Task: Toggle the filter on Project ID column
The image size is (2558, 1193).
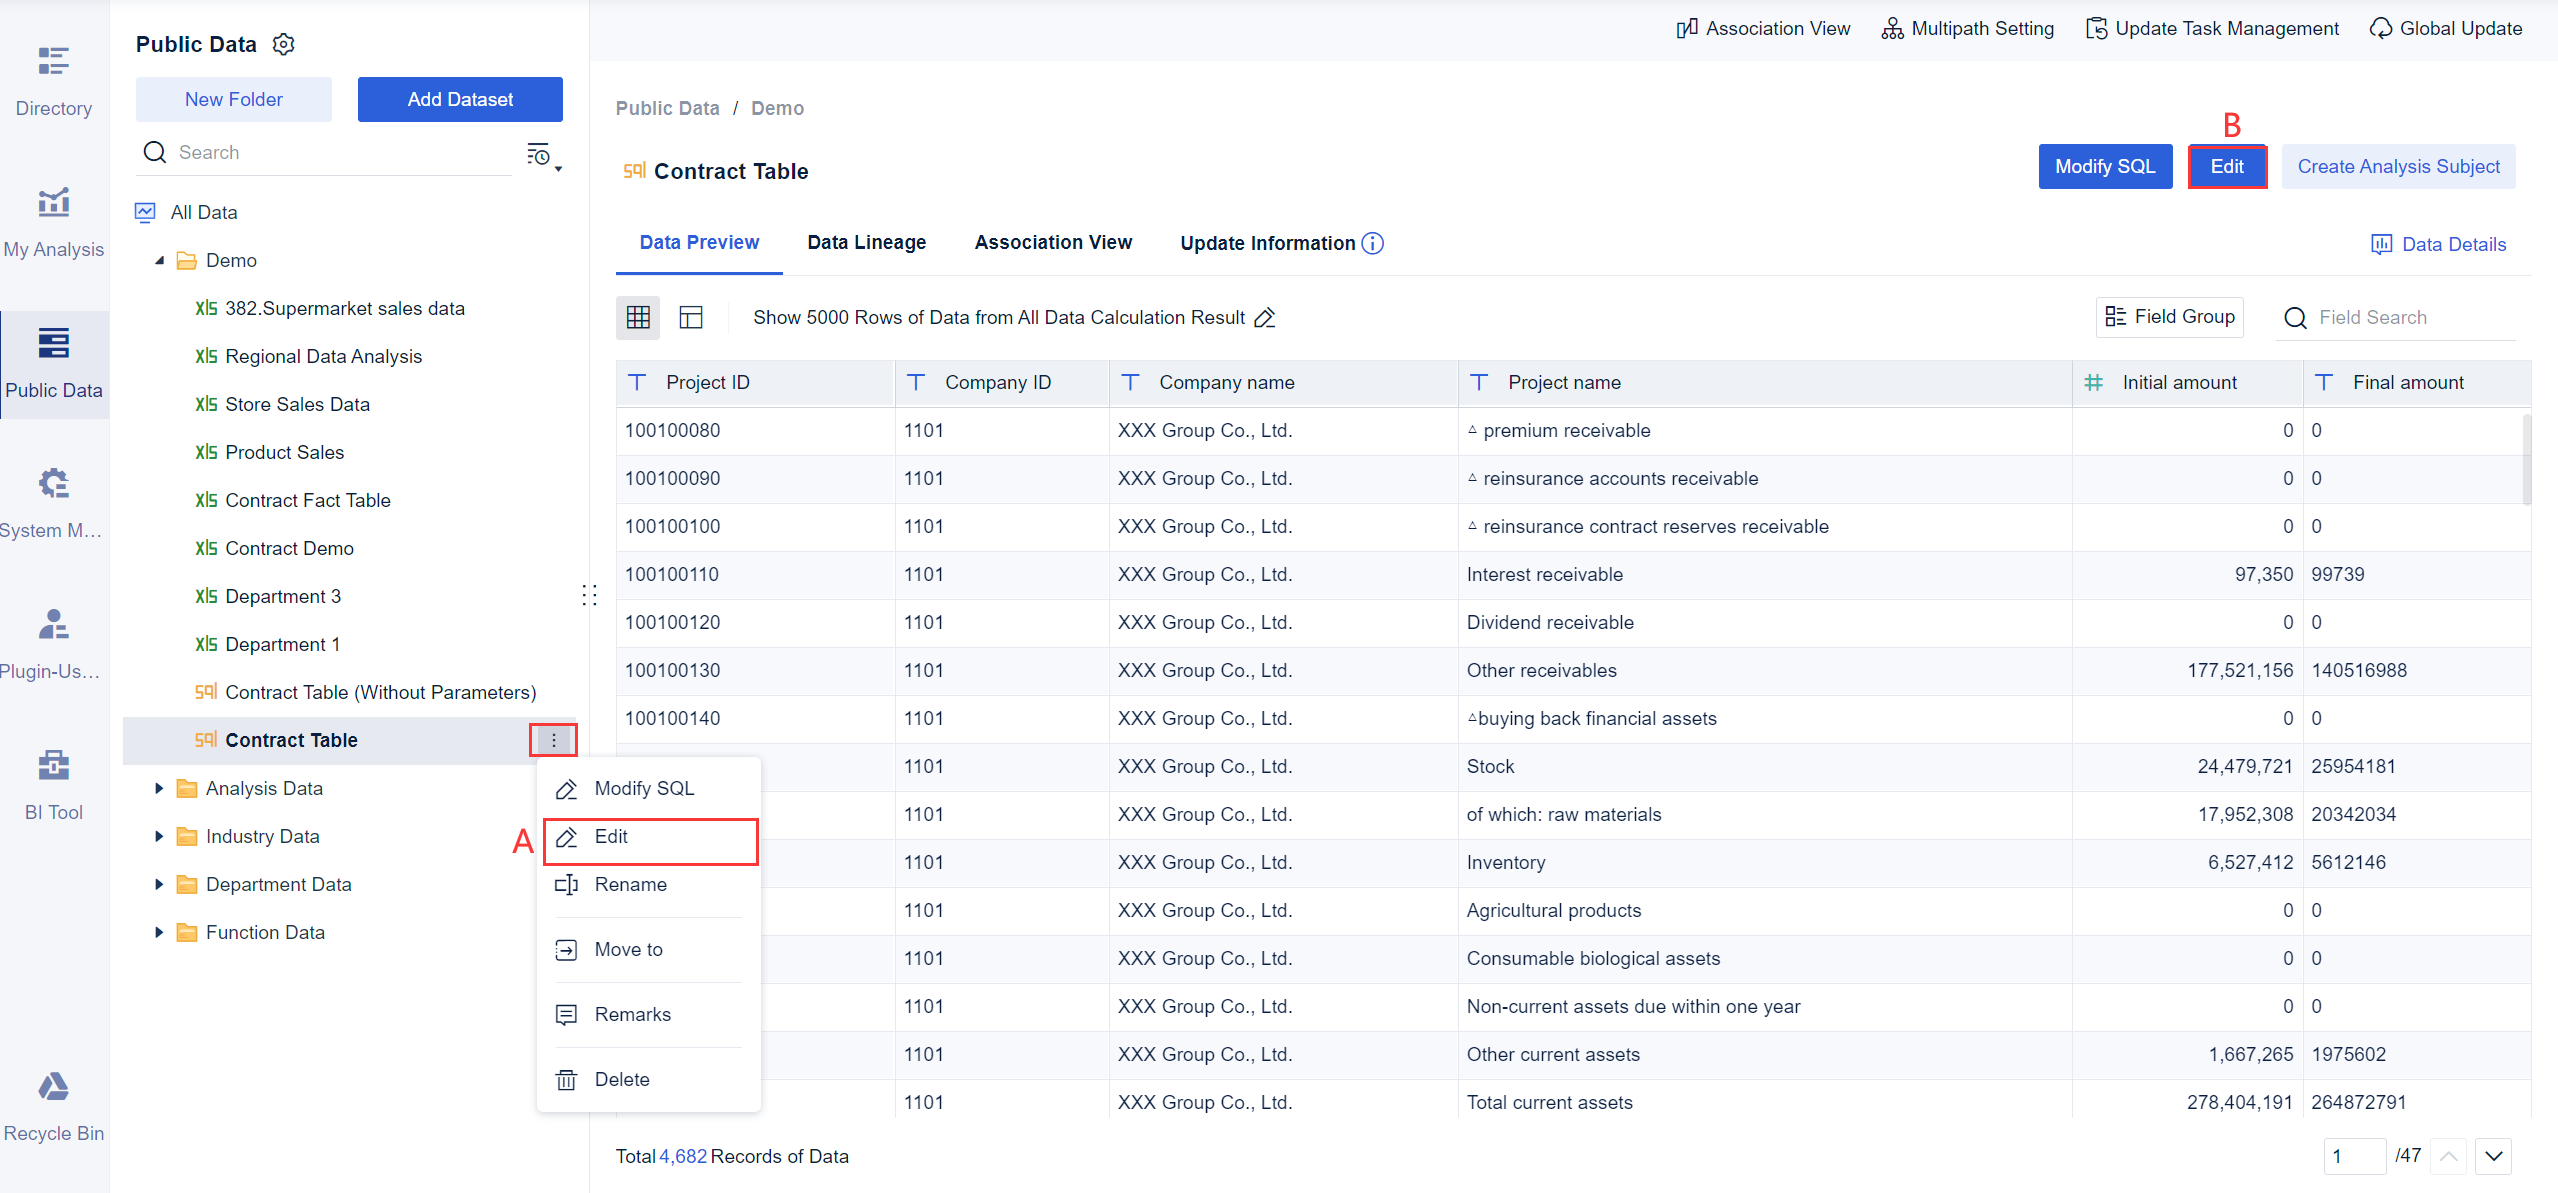Action: [x=638, y=382]
